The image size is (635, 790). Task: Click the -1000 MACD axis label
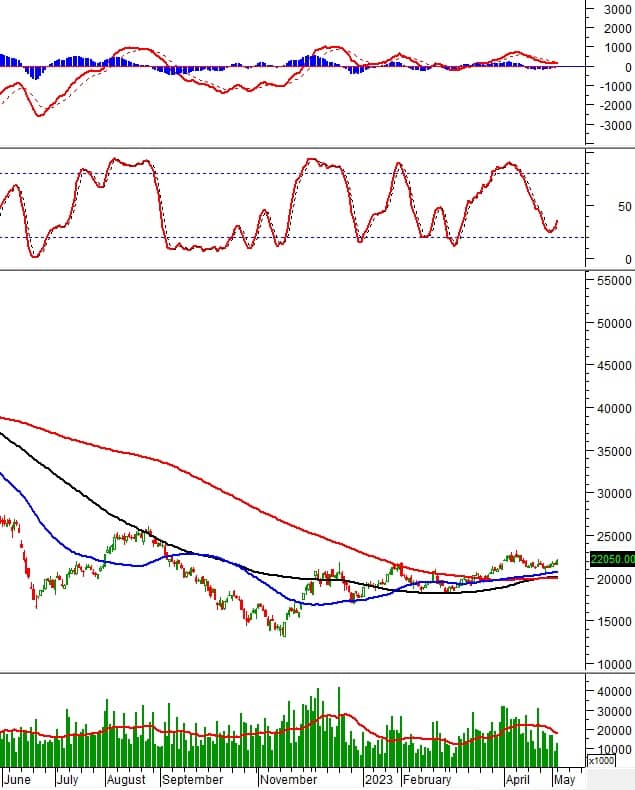(616, 87)
